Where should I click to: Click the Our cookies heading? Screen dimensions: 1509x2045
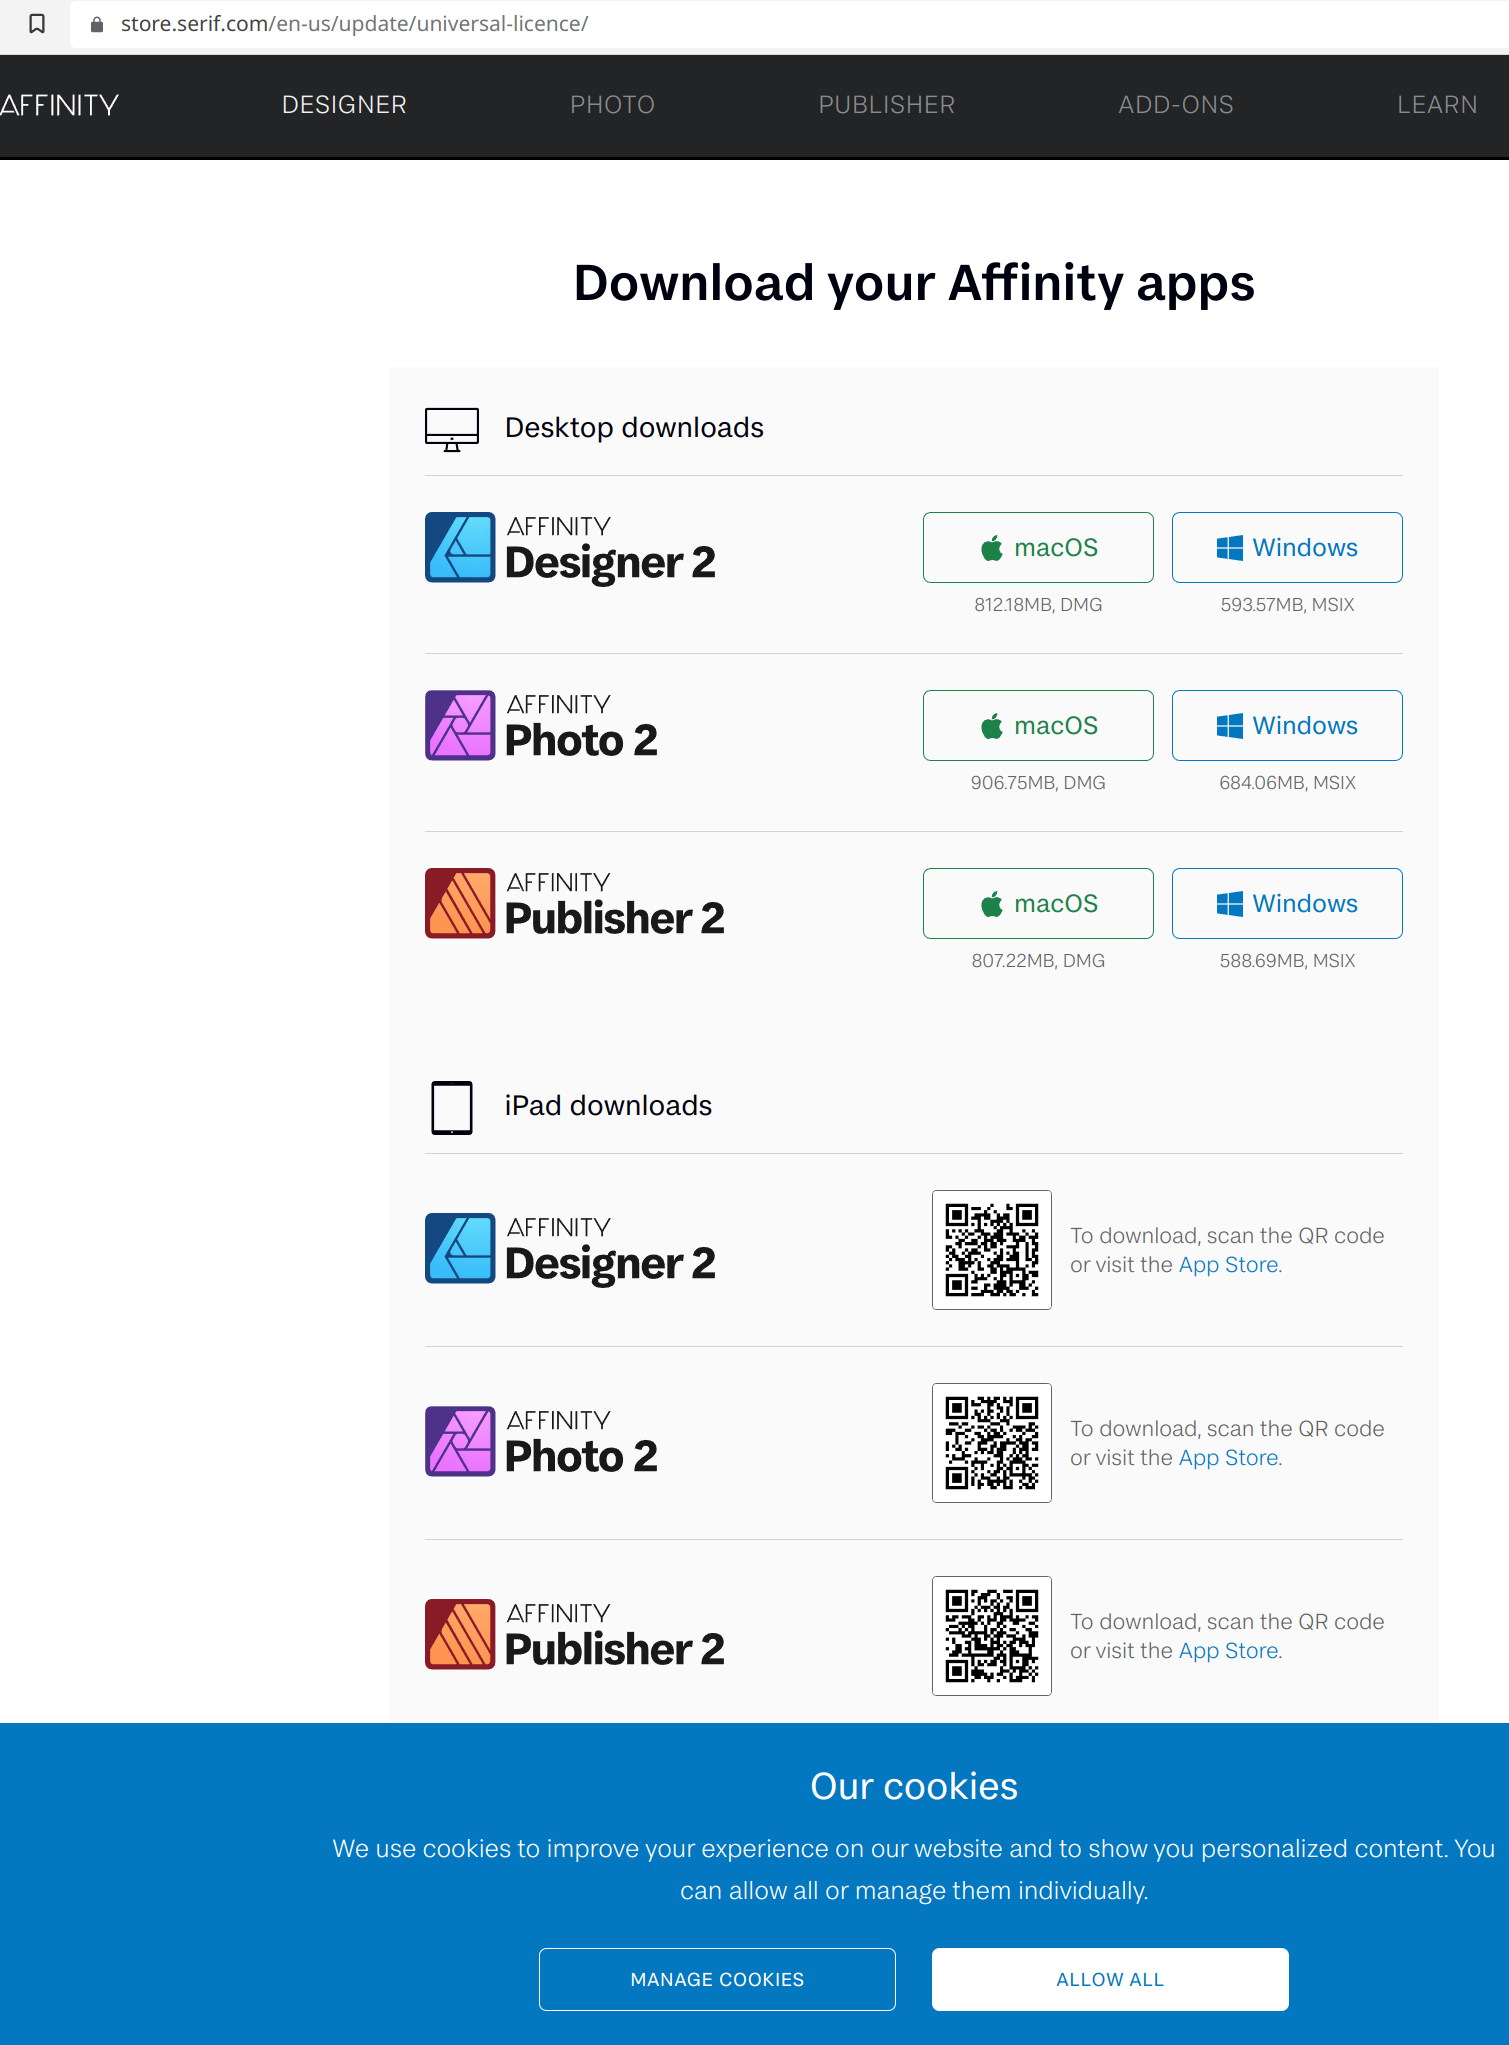(914, 1786)
